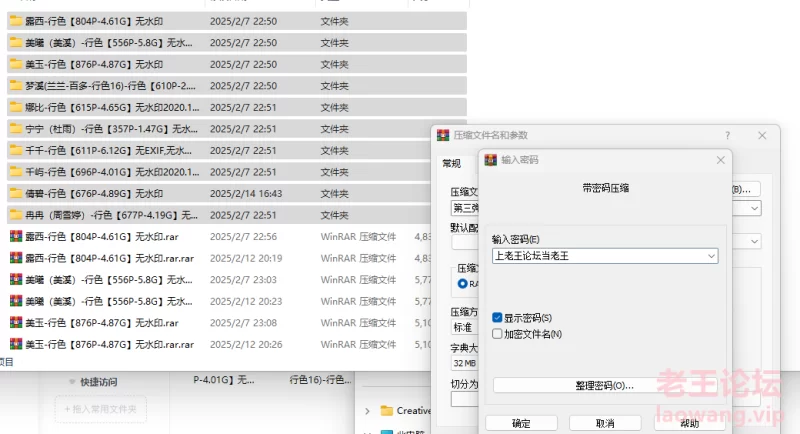Click the 第三弹 archive name field

click(465, 208)
